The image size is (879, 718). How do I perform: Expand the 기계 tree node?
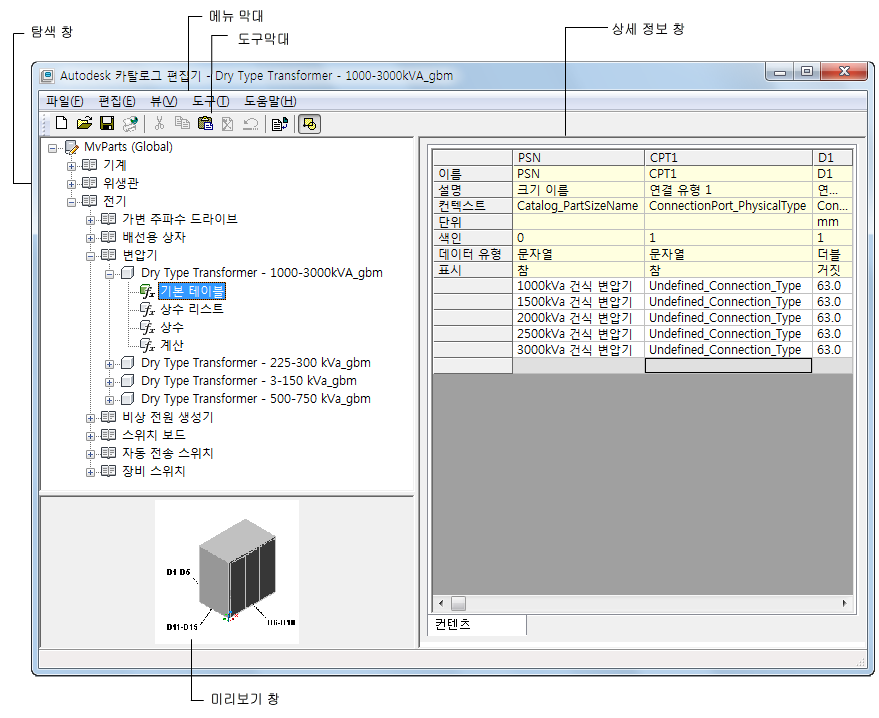point(71,166)
